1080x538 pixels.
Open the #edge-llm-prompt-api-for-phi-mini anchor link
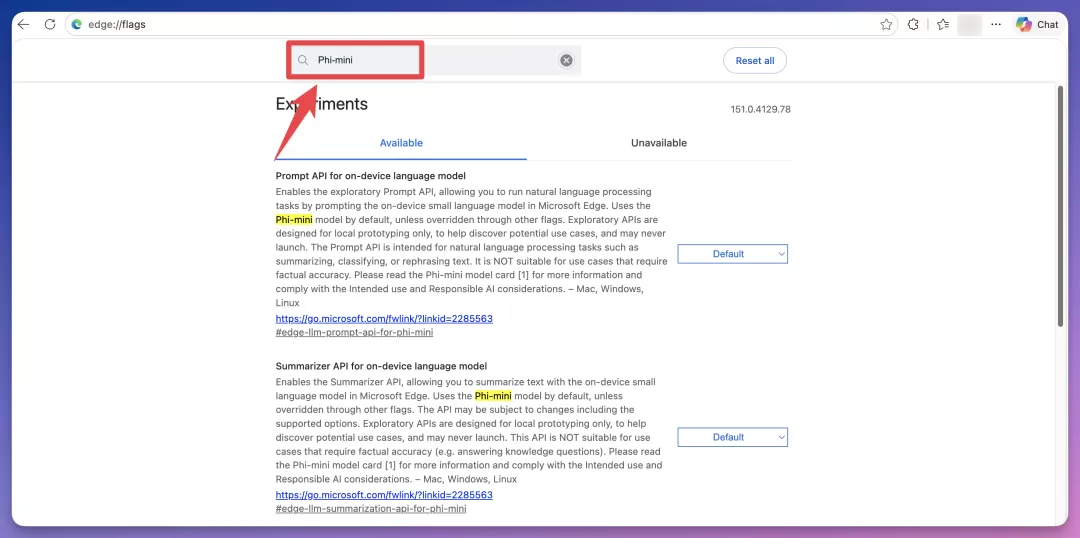coord(354,332)
